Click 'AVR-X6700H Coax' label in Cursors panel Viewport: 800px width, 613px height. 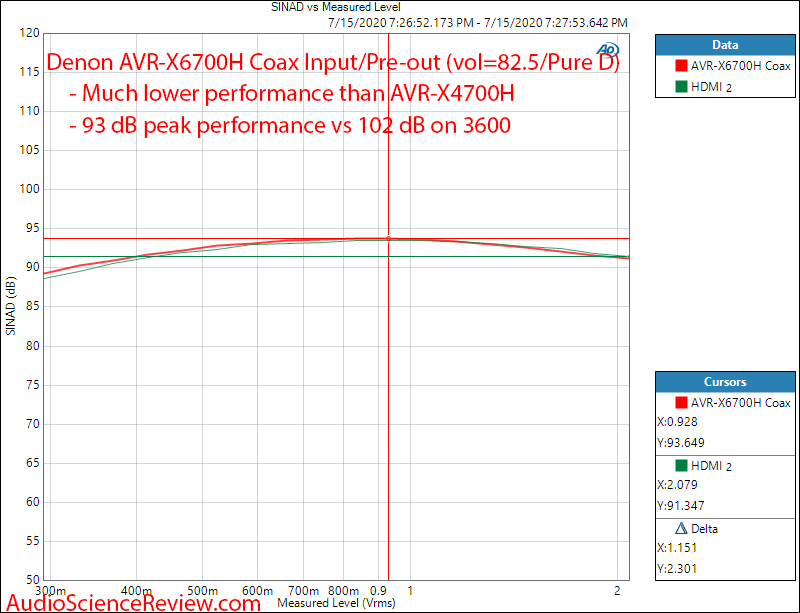coord(741,403)
